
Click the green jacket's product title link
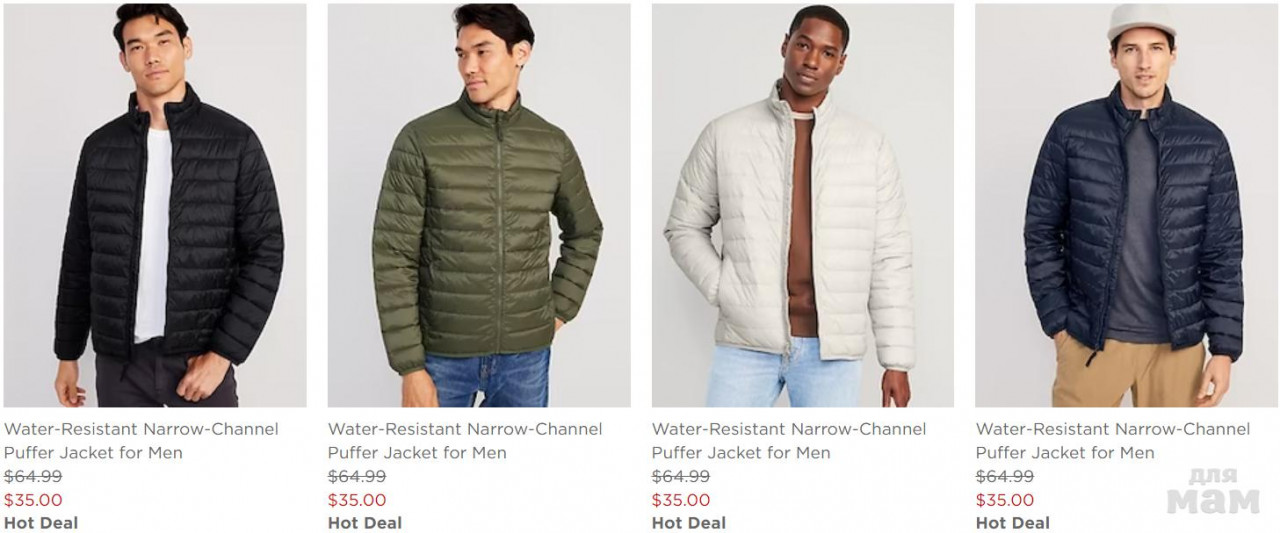point(465,441)
